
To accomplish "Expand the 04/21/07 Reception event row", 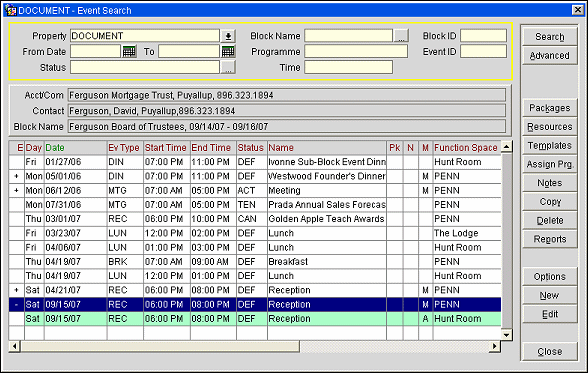I will (x=16, y=290).
